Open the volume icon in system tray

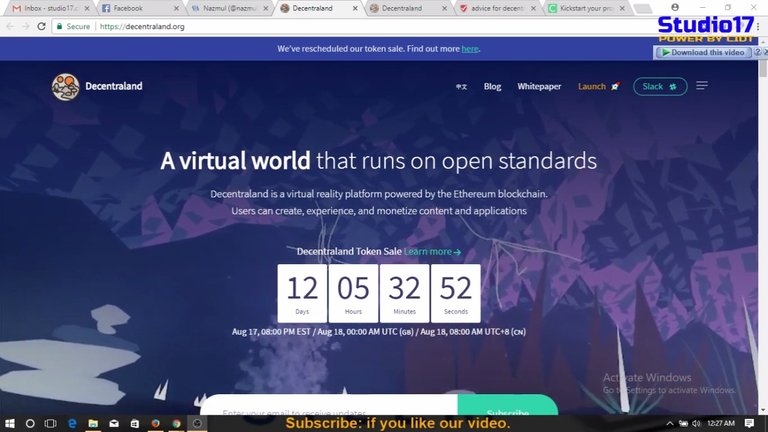click(x=696, y=423)
